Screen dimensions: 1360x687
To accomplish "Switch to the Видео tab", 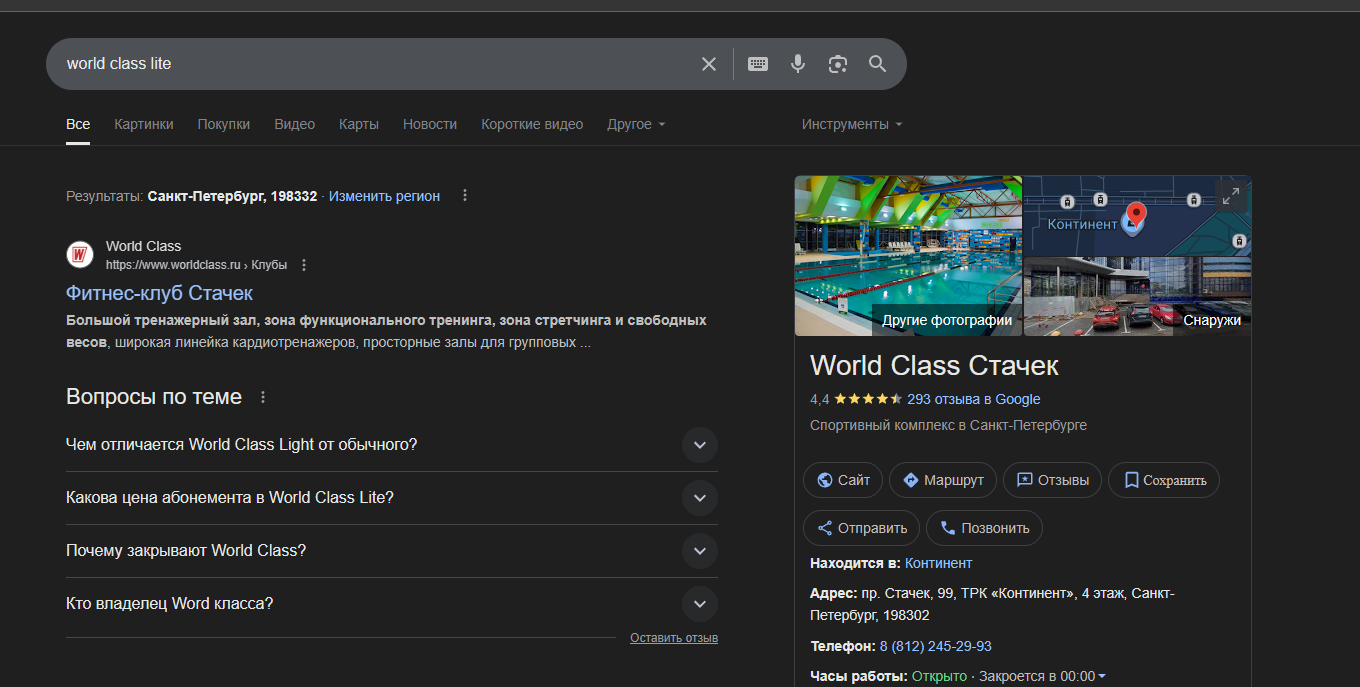I will tap(295, 124).
